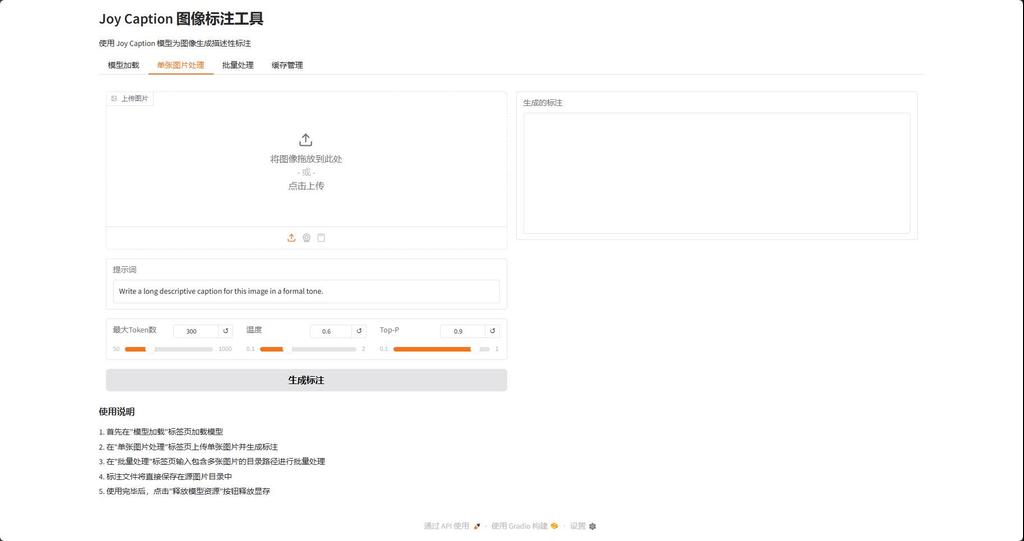1024x541 pixels.
Task: Select the webcam source icon below the image box
Action: tap(306, 238)
